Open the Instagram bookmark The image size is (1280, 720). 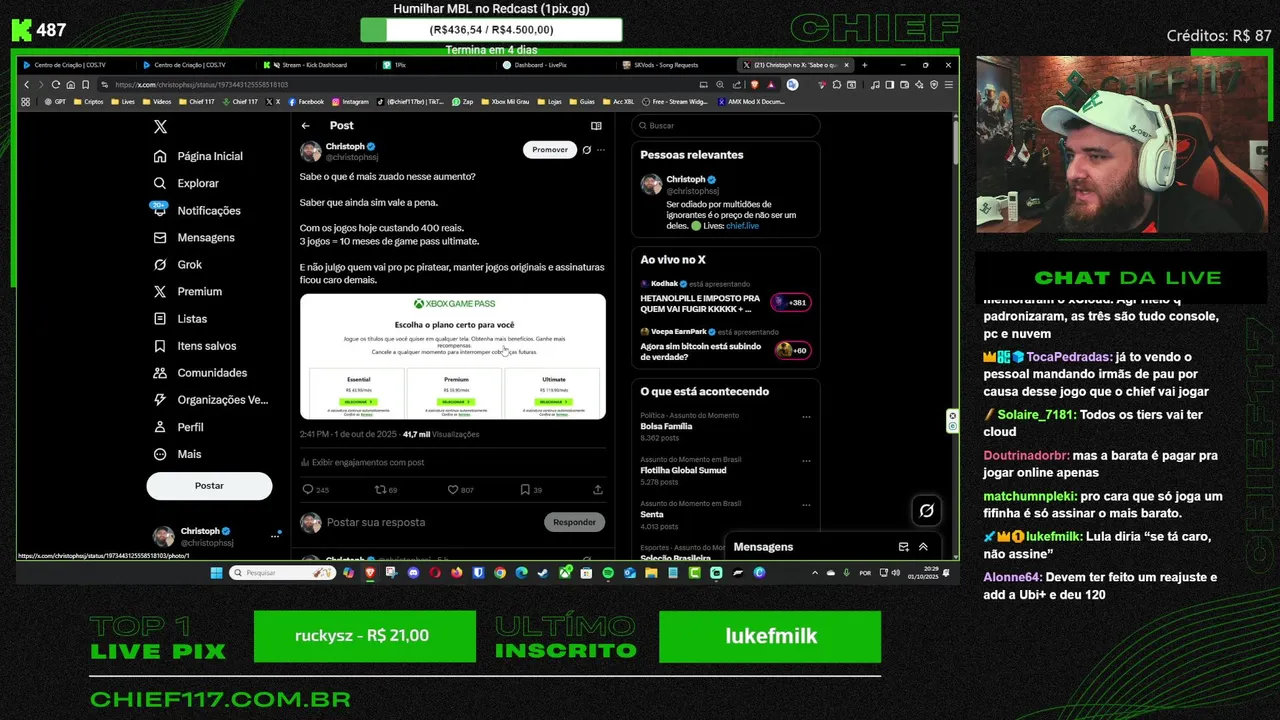click(x=349, y=101)
